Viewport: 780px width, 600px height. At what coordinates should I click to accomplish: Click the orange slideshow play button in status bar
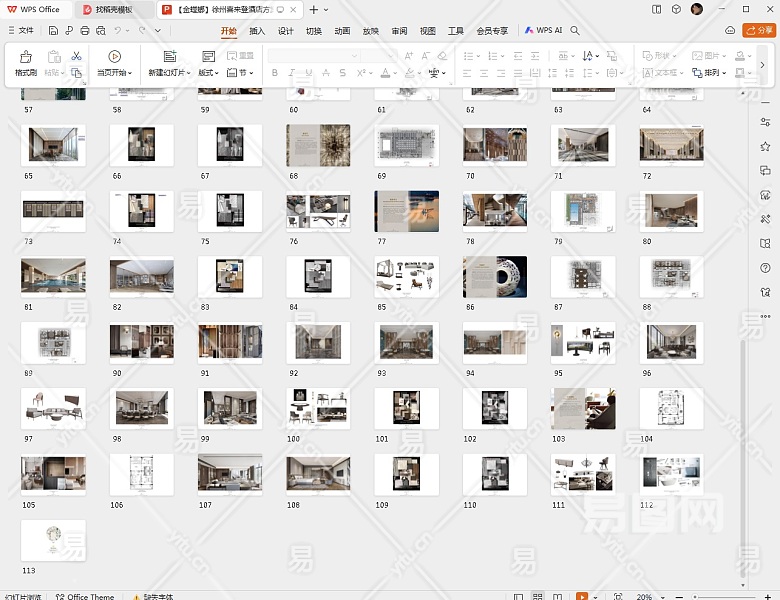click(x=584, y=596)
